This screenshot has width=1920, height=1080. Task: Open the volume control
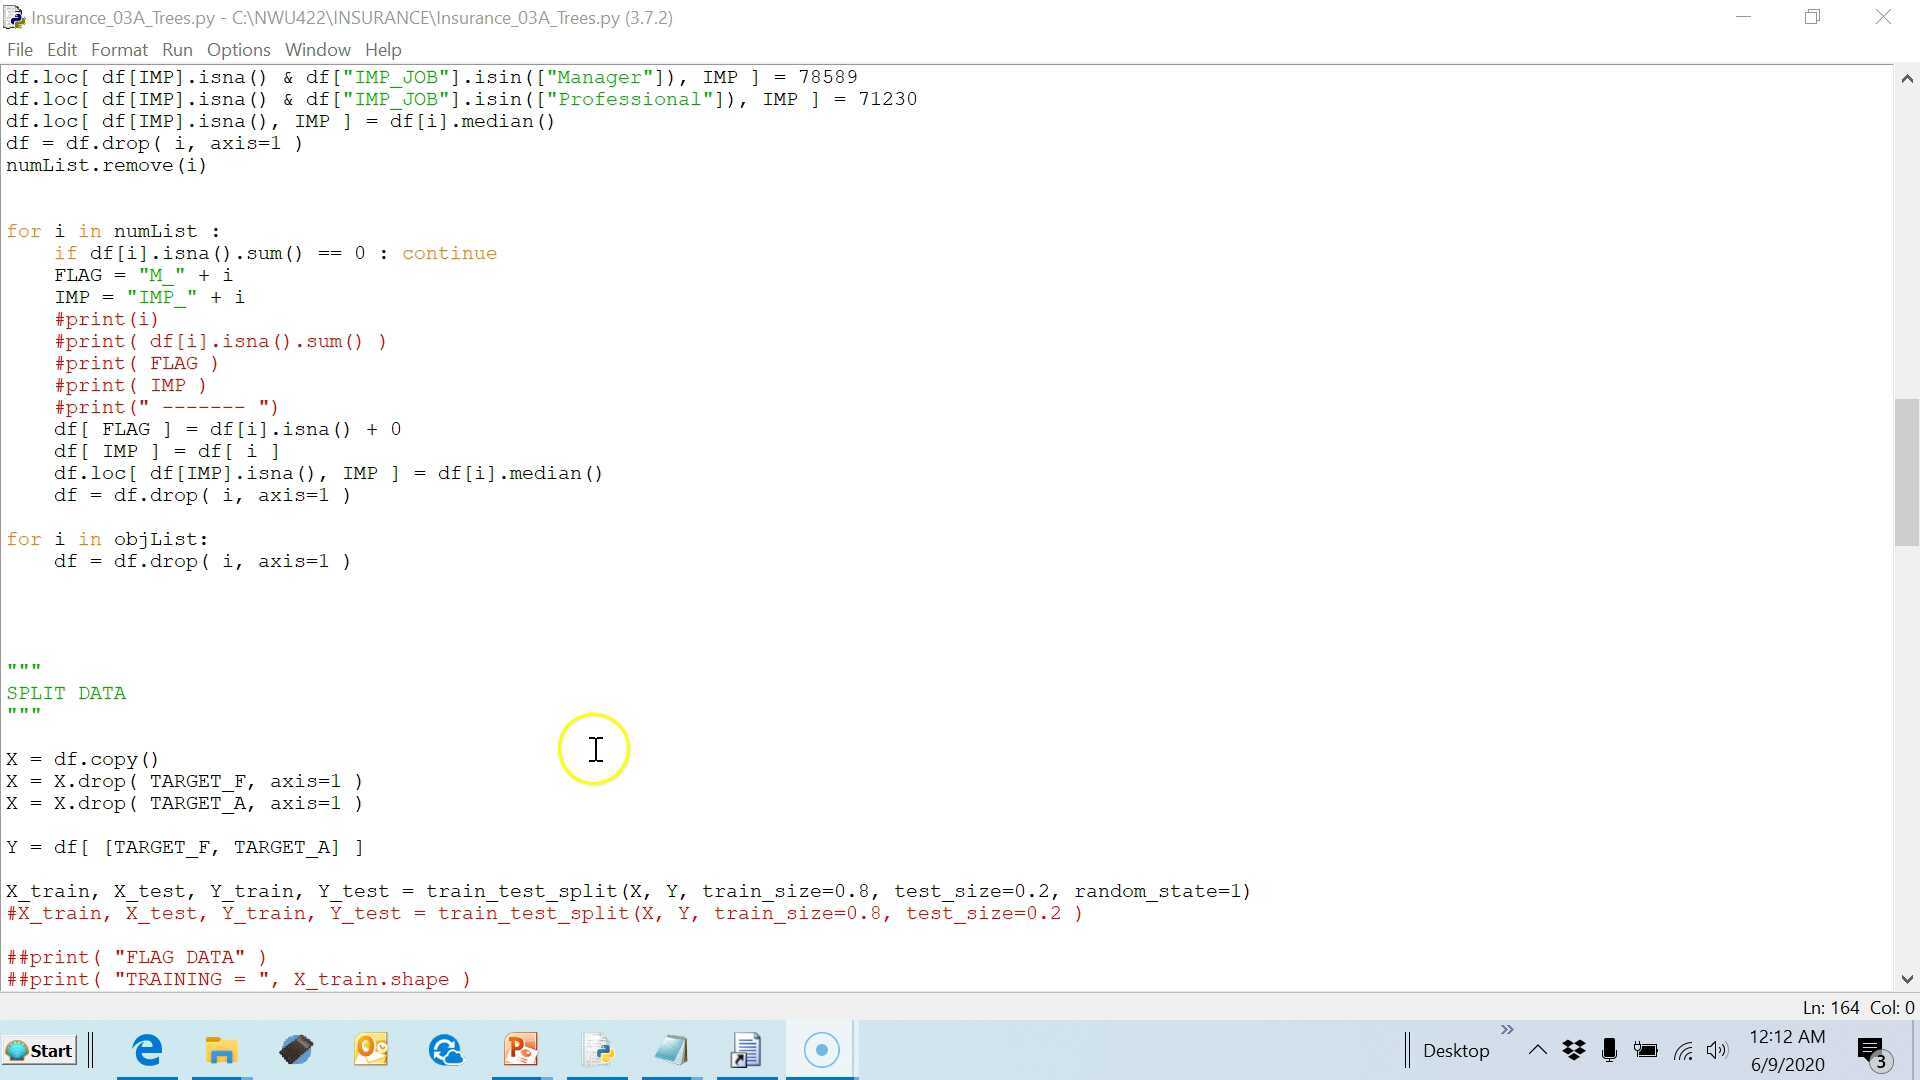pos(1718,1050)
